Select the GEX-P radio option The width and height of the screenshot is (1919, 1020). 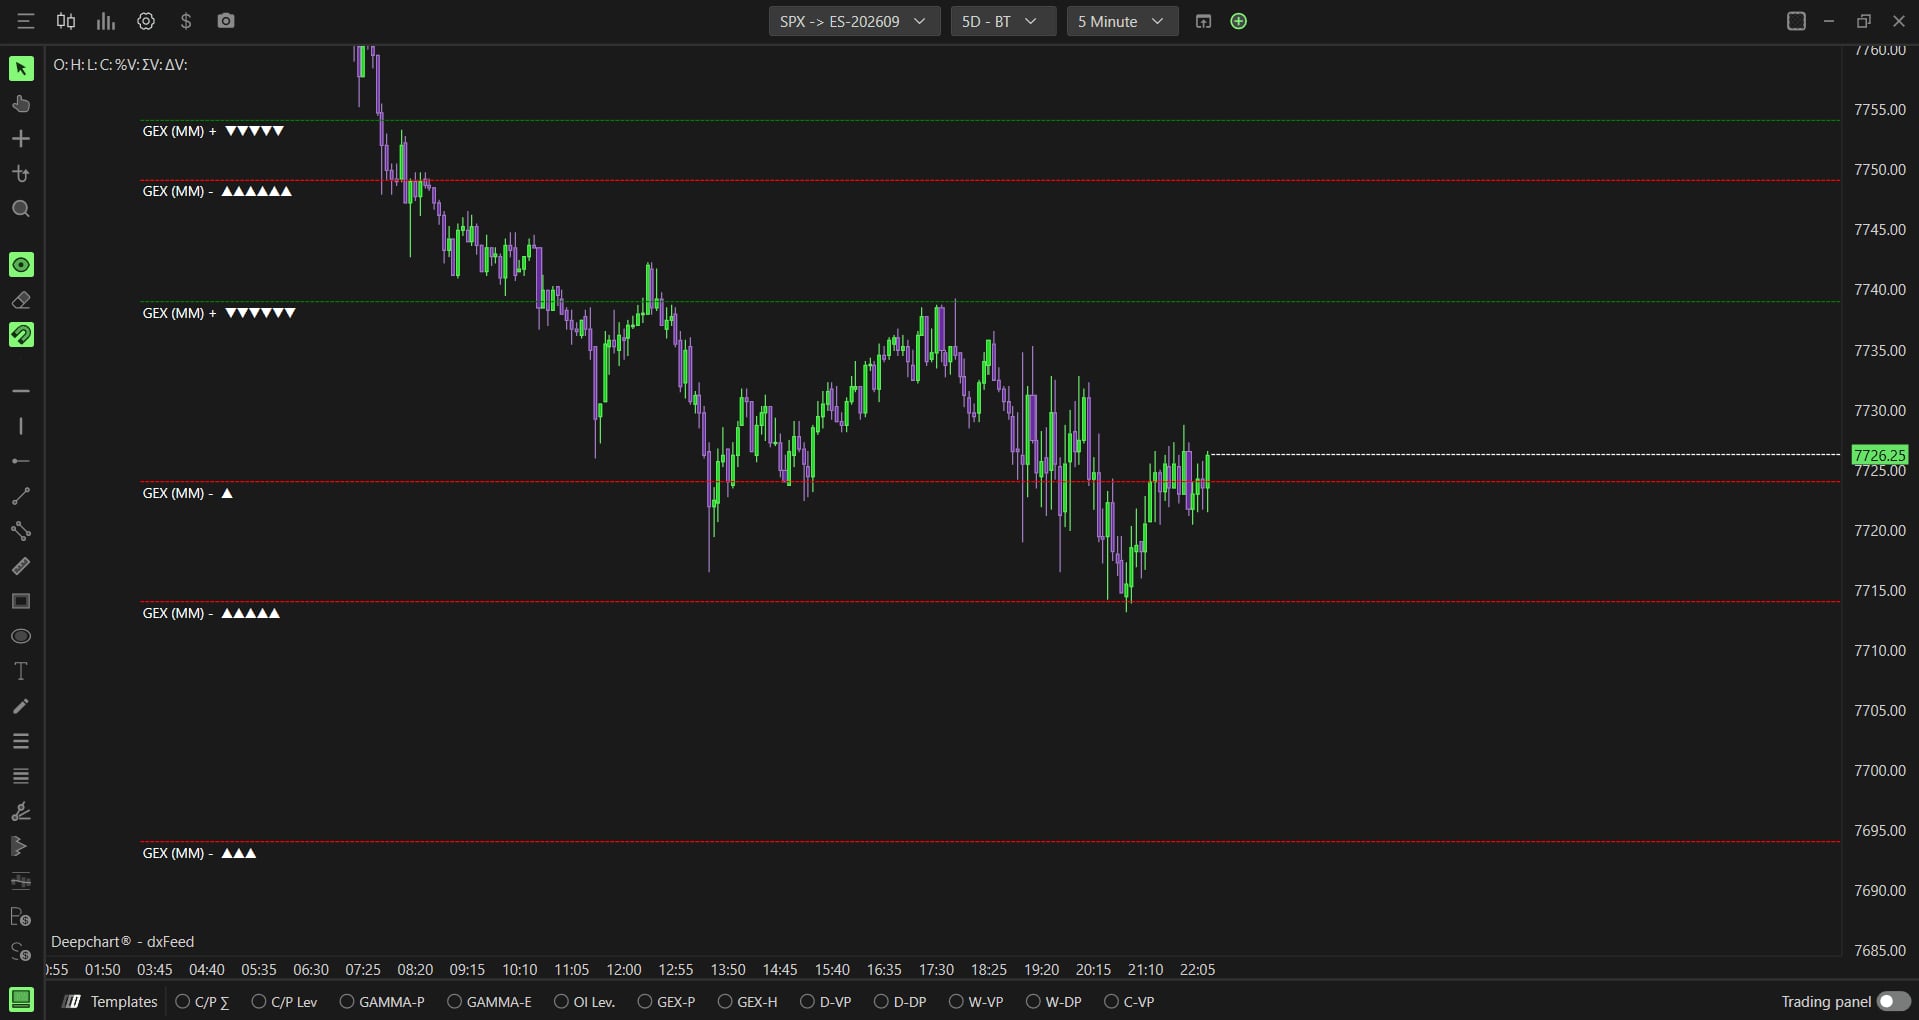pos(667,1001)
